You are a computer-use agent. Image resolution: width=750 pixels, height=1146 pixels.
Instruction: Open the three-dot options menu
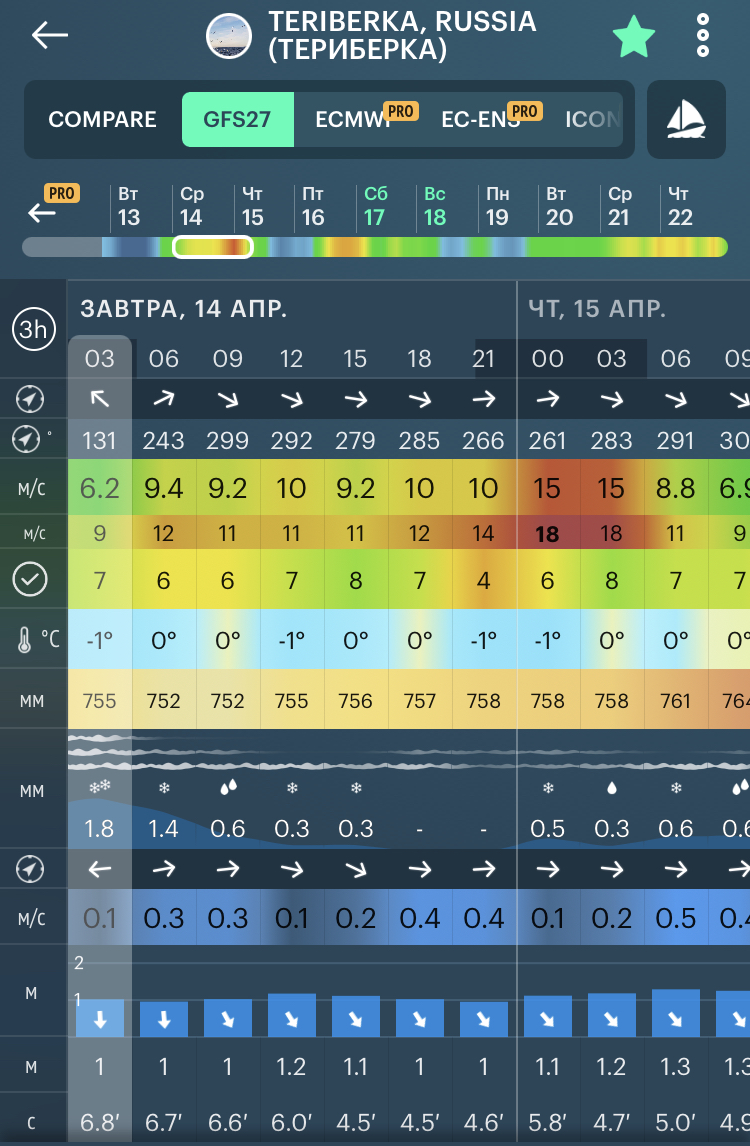pos(703,36)
